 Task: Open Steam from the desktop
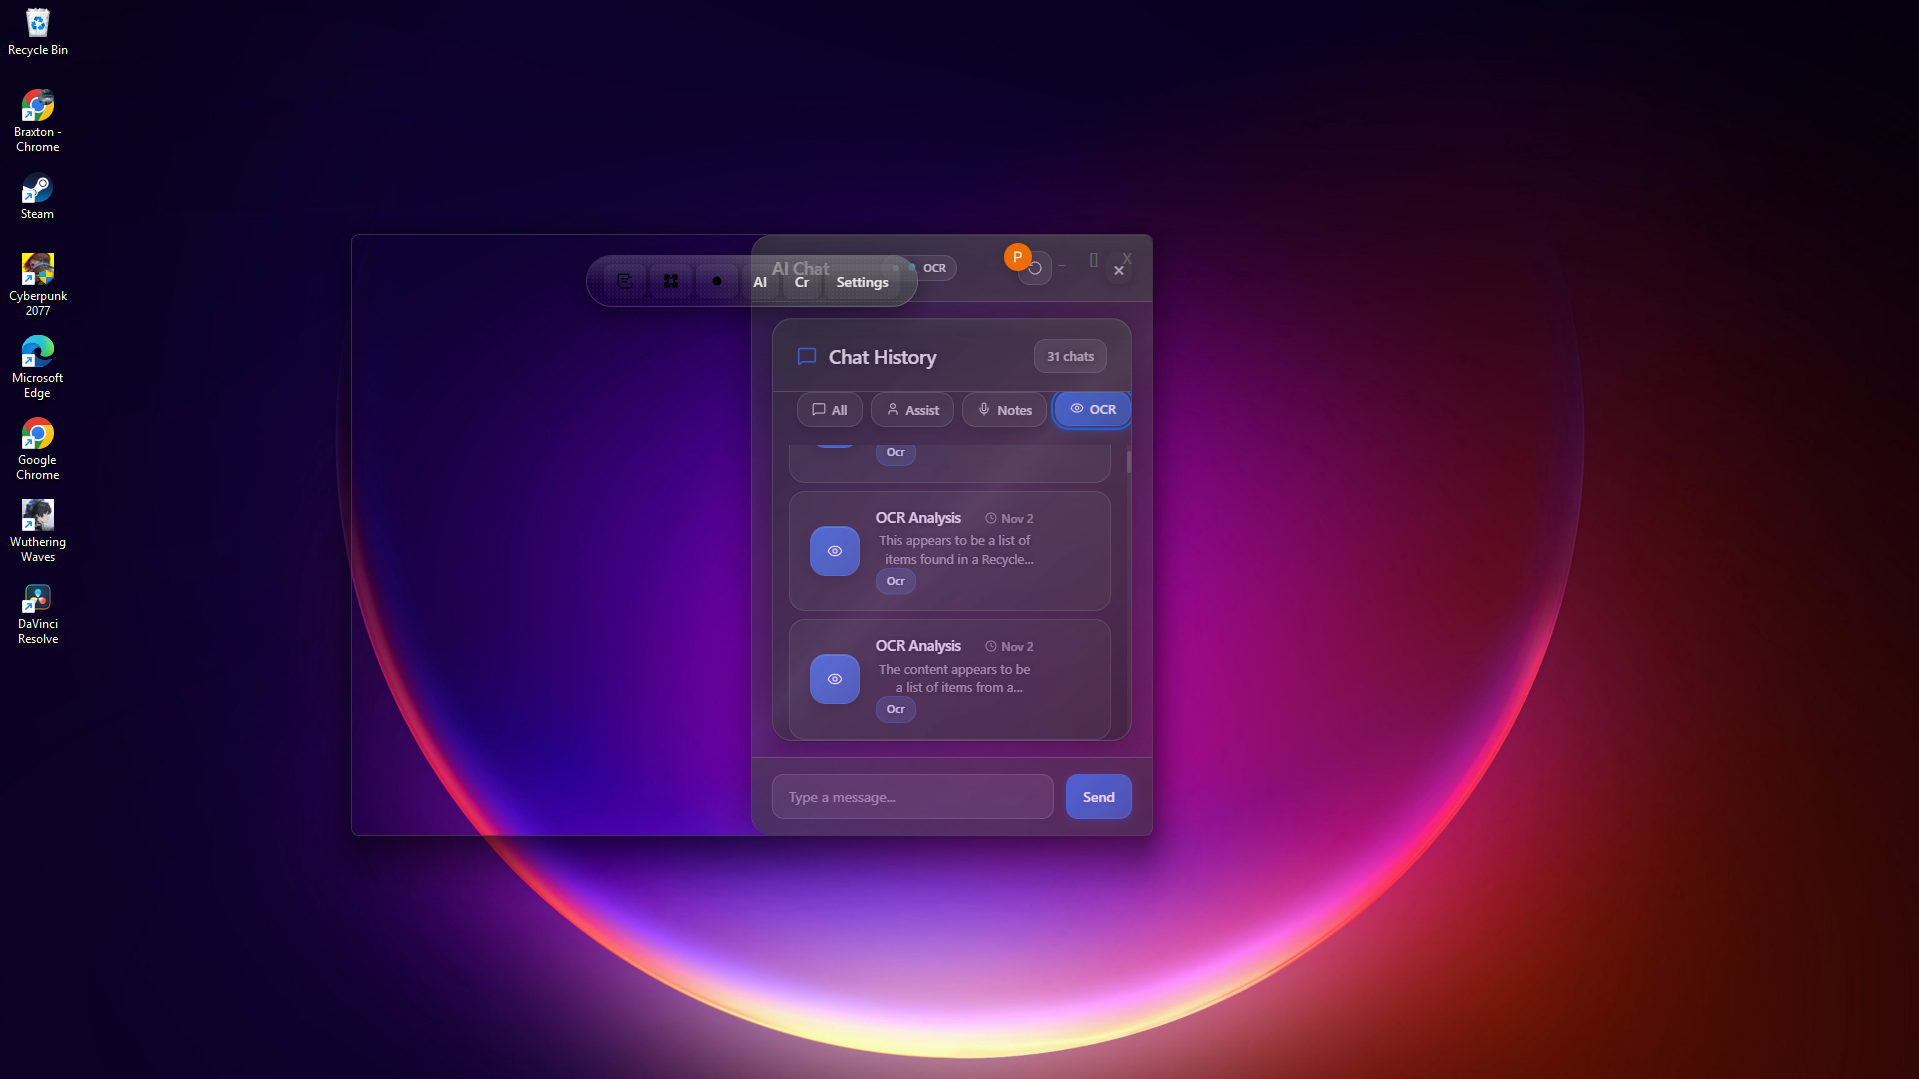pos(37,196)
